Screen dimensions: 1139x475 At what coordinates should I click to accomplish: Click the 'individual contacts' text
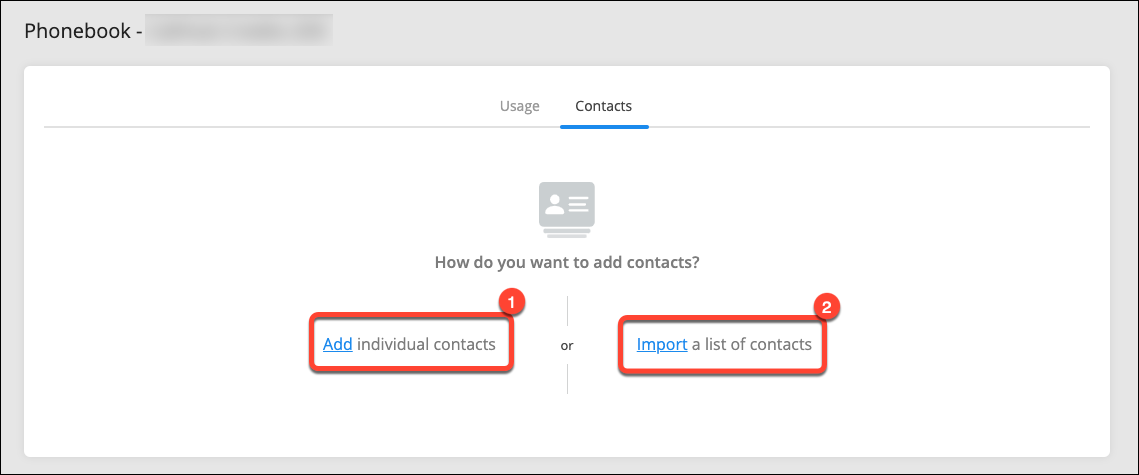[426, 344]
